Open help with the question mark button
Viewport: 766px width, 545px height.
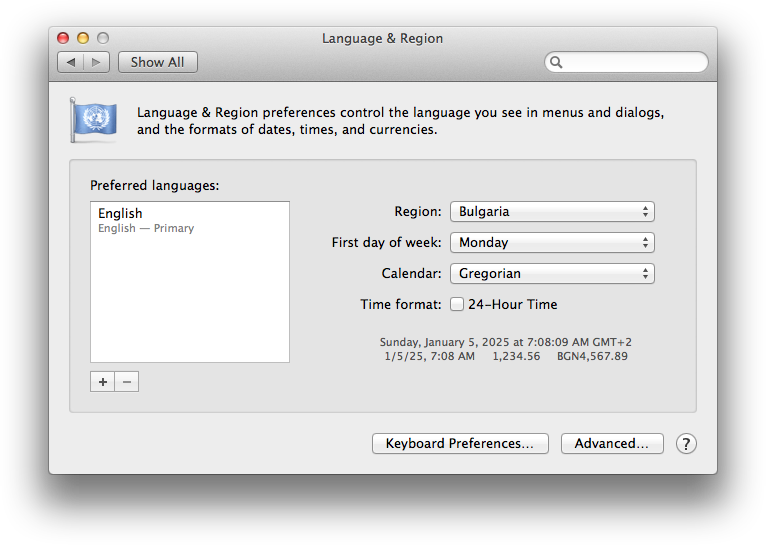686,444
